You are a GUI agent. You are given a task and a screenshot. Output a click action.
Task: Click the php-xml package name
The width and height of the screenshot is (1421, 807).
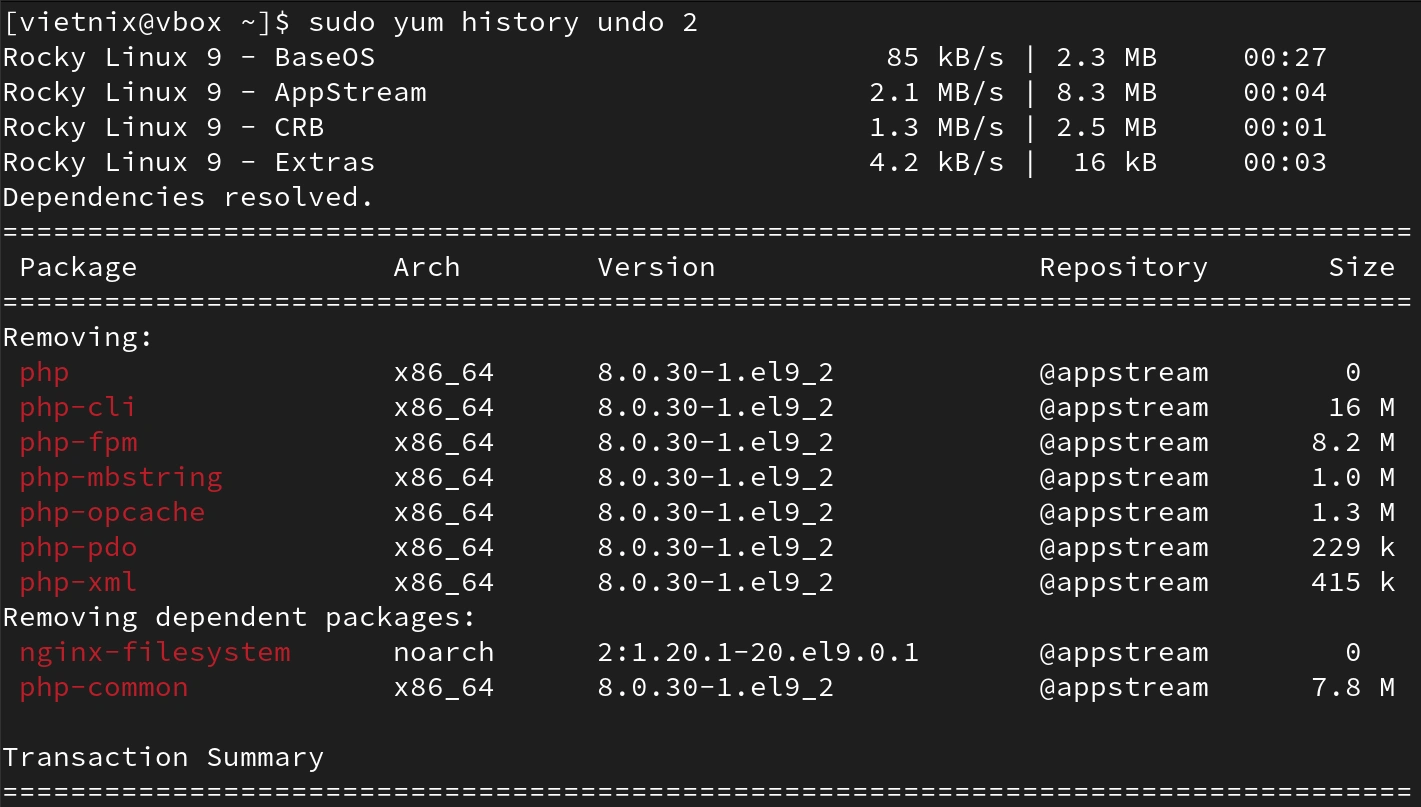[78, 583]
